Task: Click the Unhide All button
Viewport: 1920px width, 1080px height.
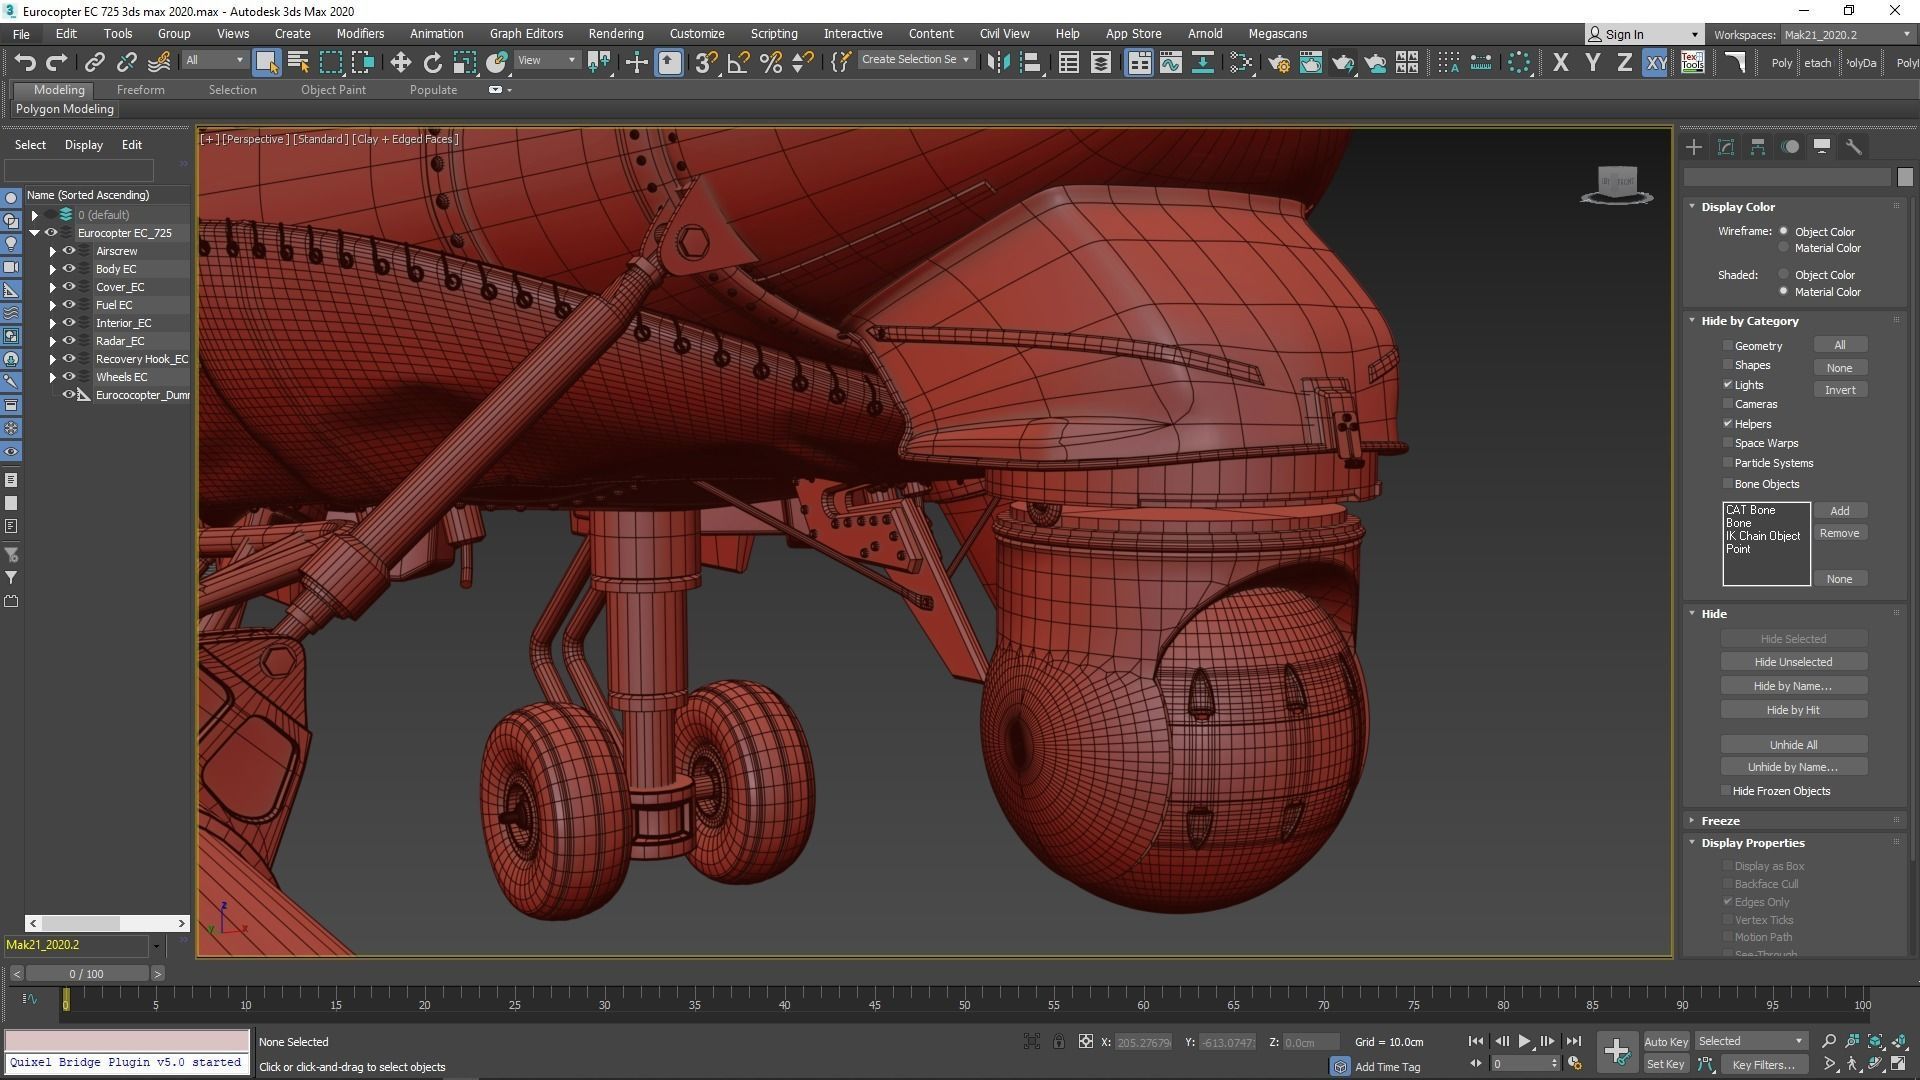Action: pyautogui.click(x=1792, y=745)
